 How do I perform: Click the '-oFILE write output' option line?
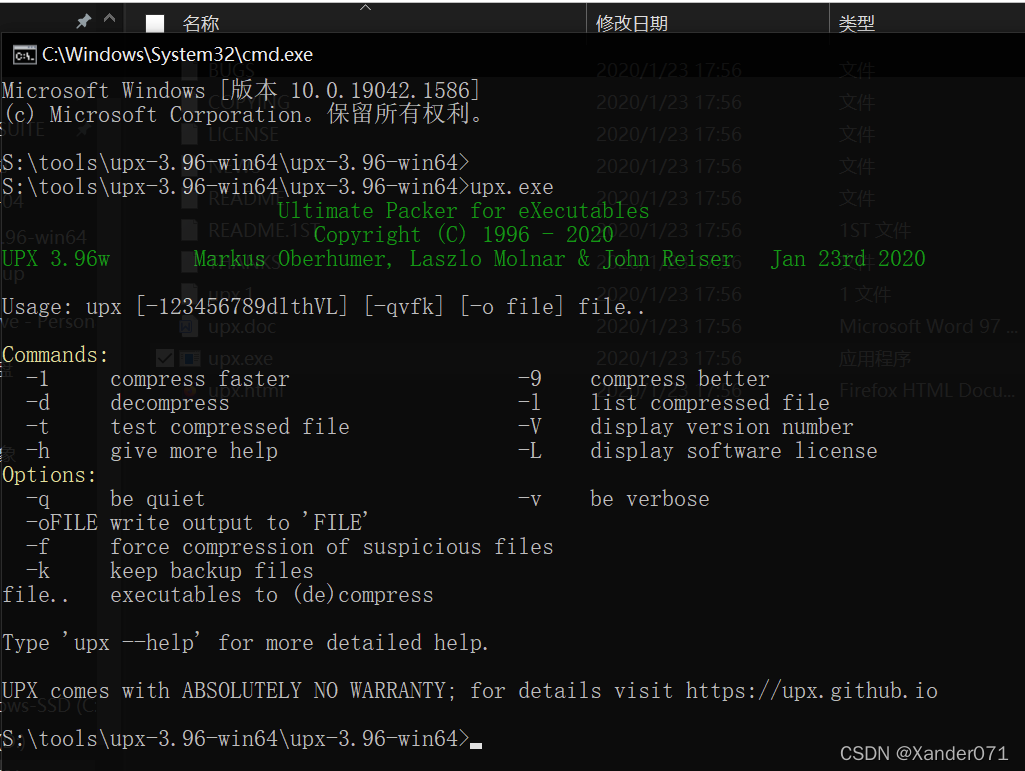click(197, 523)
